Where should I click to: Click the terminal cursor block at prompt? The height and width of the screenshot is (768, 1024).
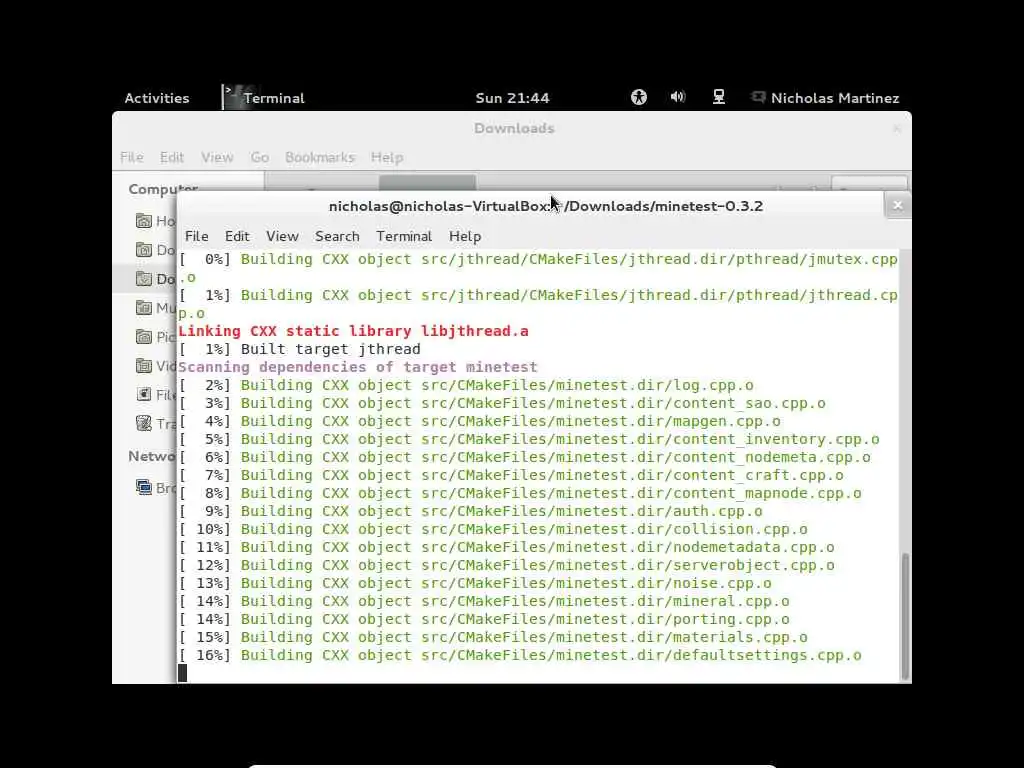point(183,673)
